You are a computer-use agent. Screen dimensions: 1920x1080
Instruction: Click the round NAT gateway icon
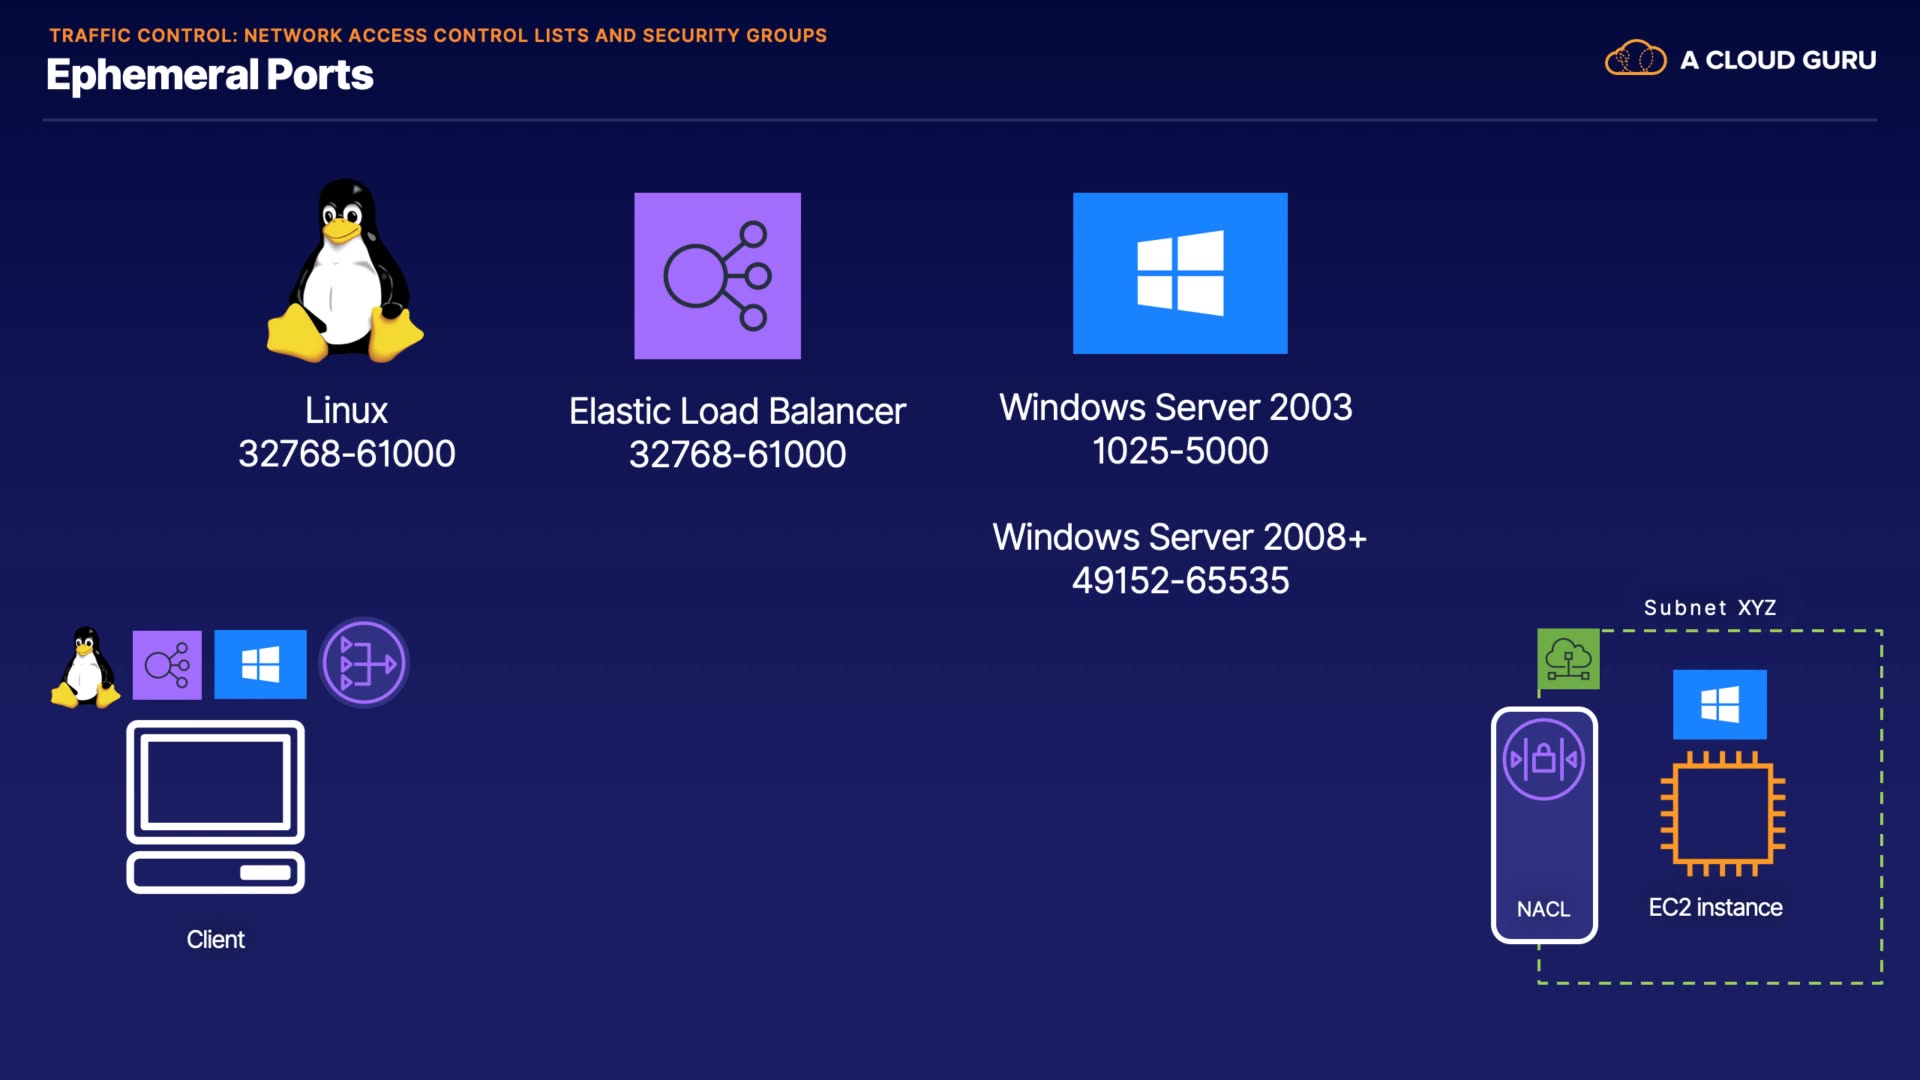click(x=364, y=663)
